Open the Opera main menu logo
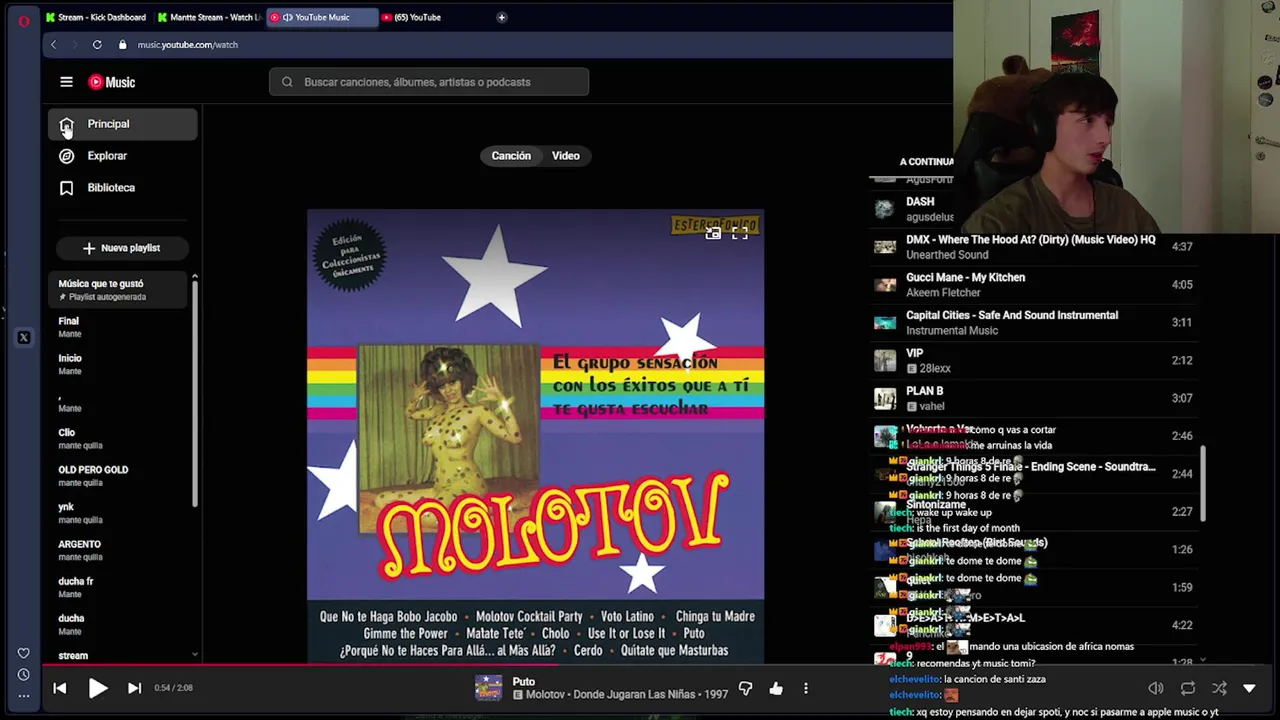This screenshot has height=720, width=1280. point(24,20)
